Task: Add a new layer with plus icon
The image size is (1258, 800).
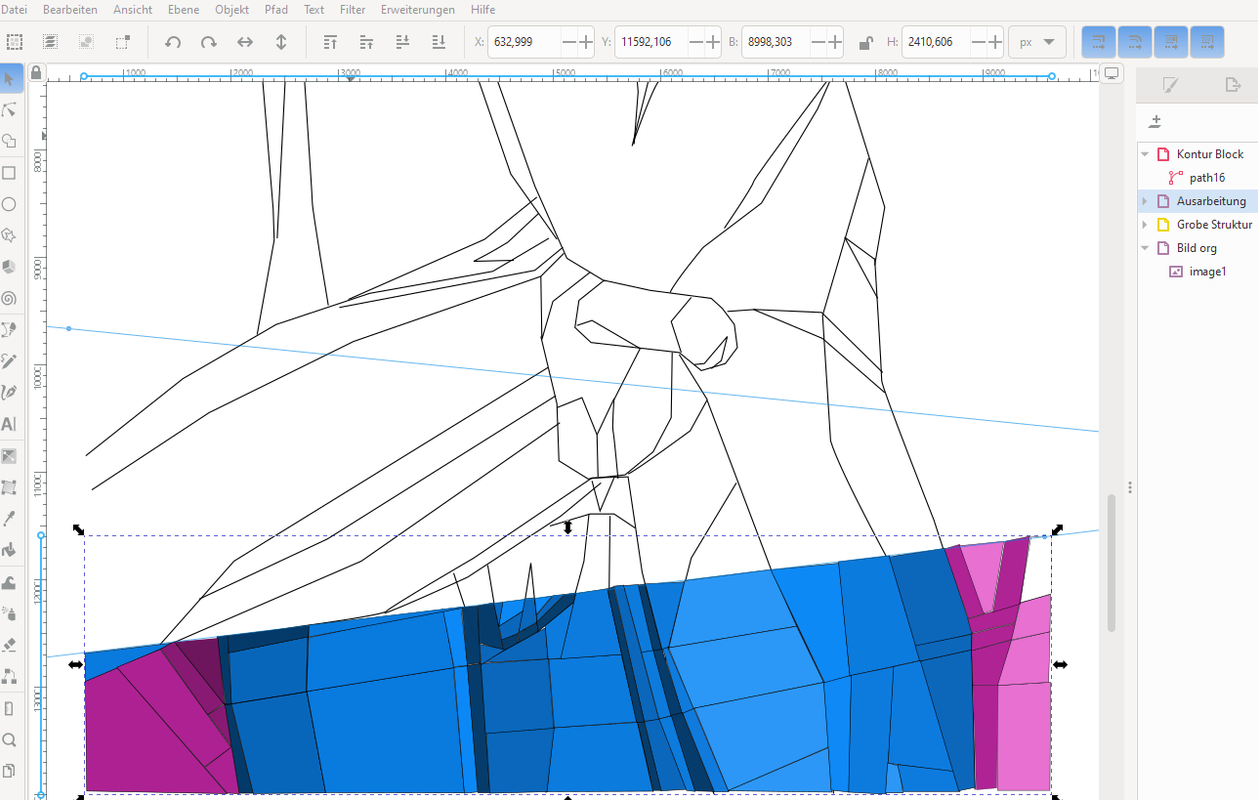Action: 1155,121
